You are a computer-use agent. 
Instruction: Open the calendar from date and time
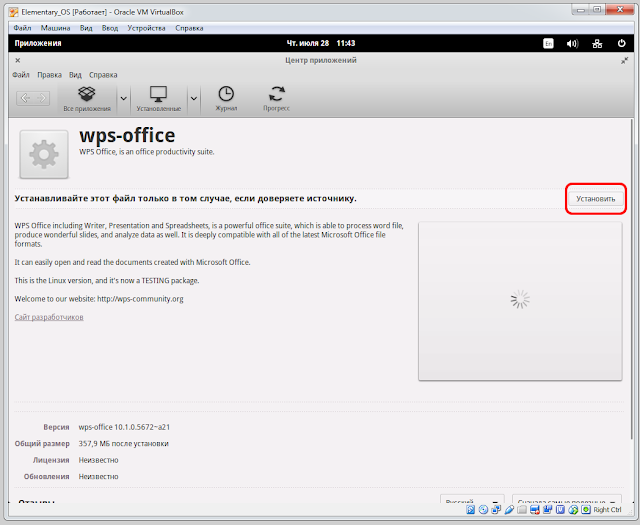(x=321, y=43)
